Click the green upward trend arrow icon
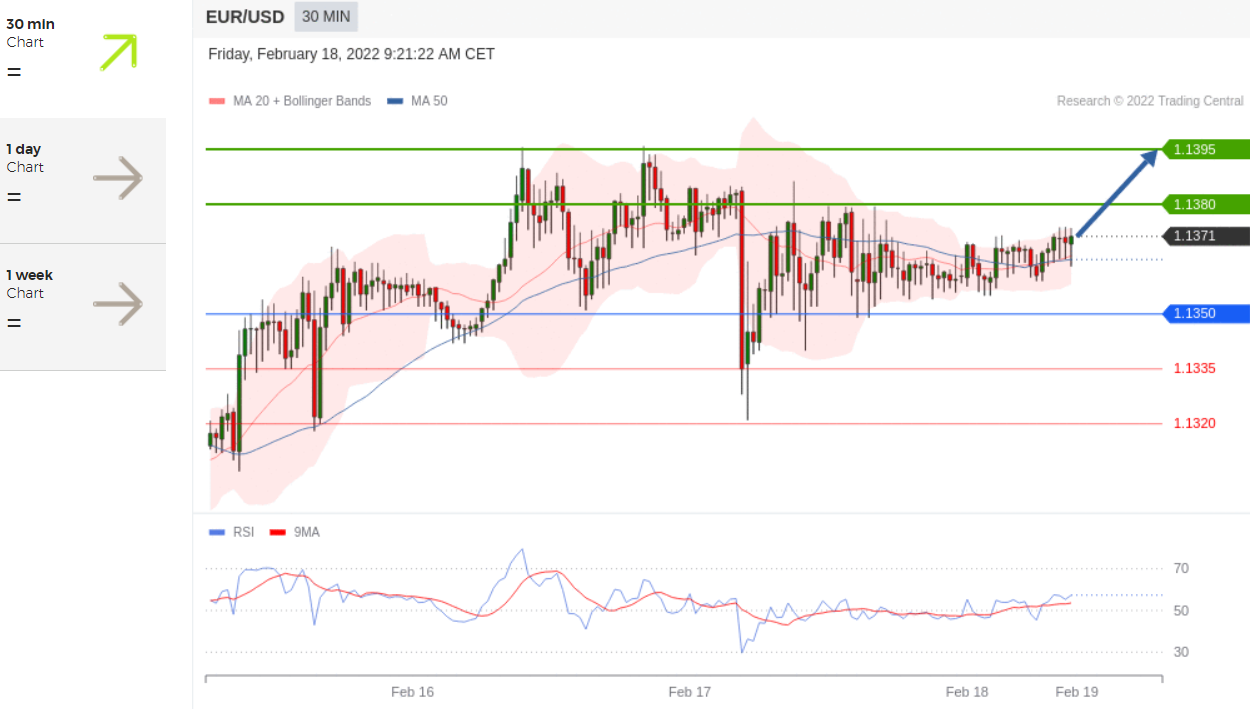Viewport: 1250px width, 709px height. pyautogui.click(x=119, y=52)
